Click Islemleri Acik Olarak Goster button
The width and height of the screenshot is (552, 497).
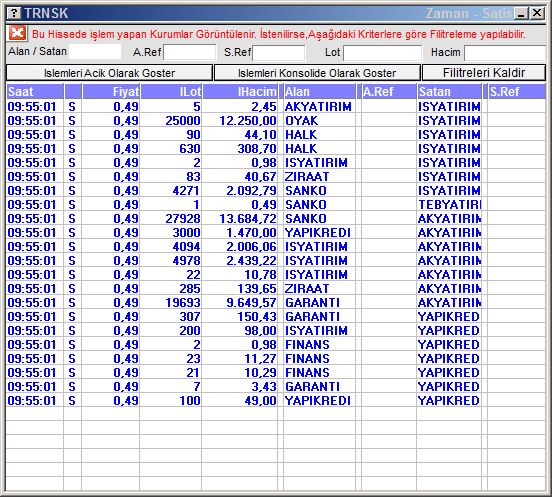click(x=109, y=73)
